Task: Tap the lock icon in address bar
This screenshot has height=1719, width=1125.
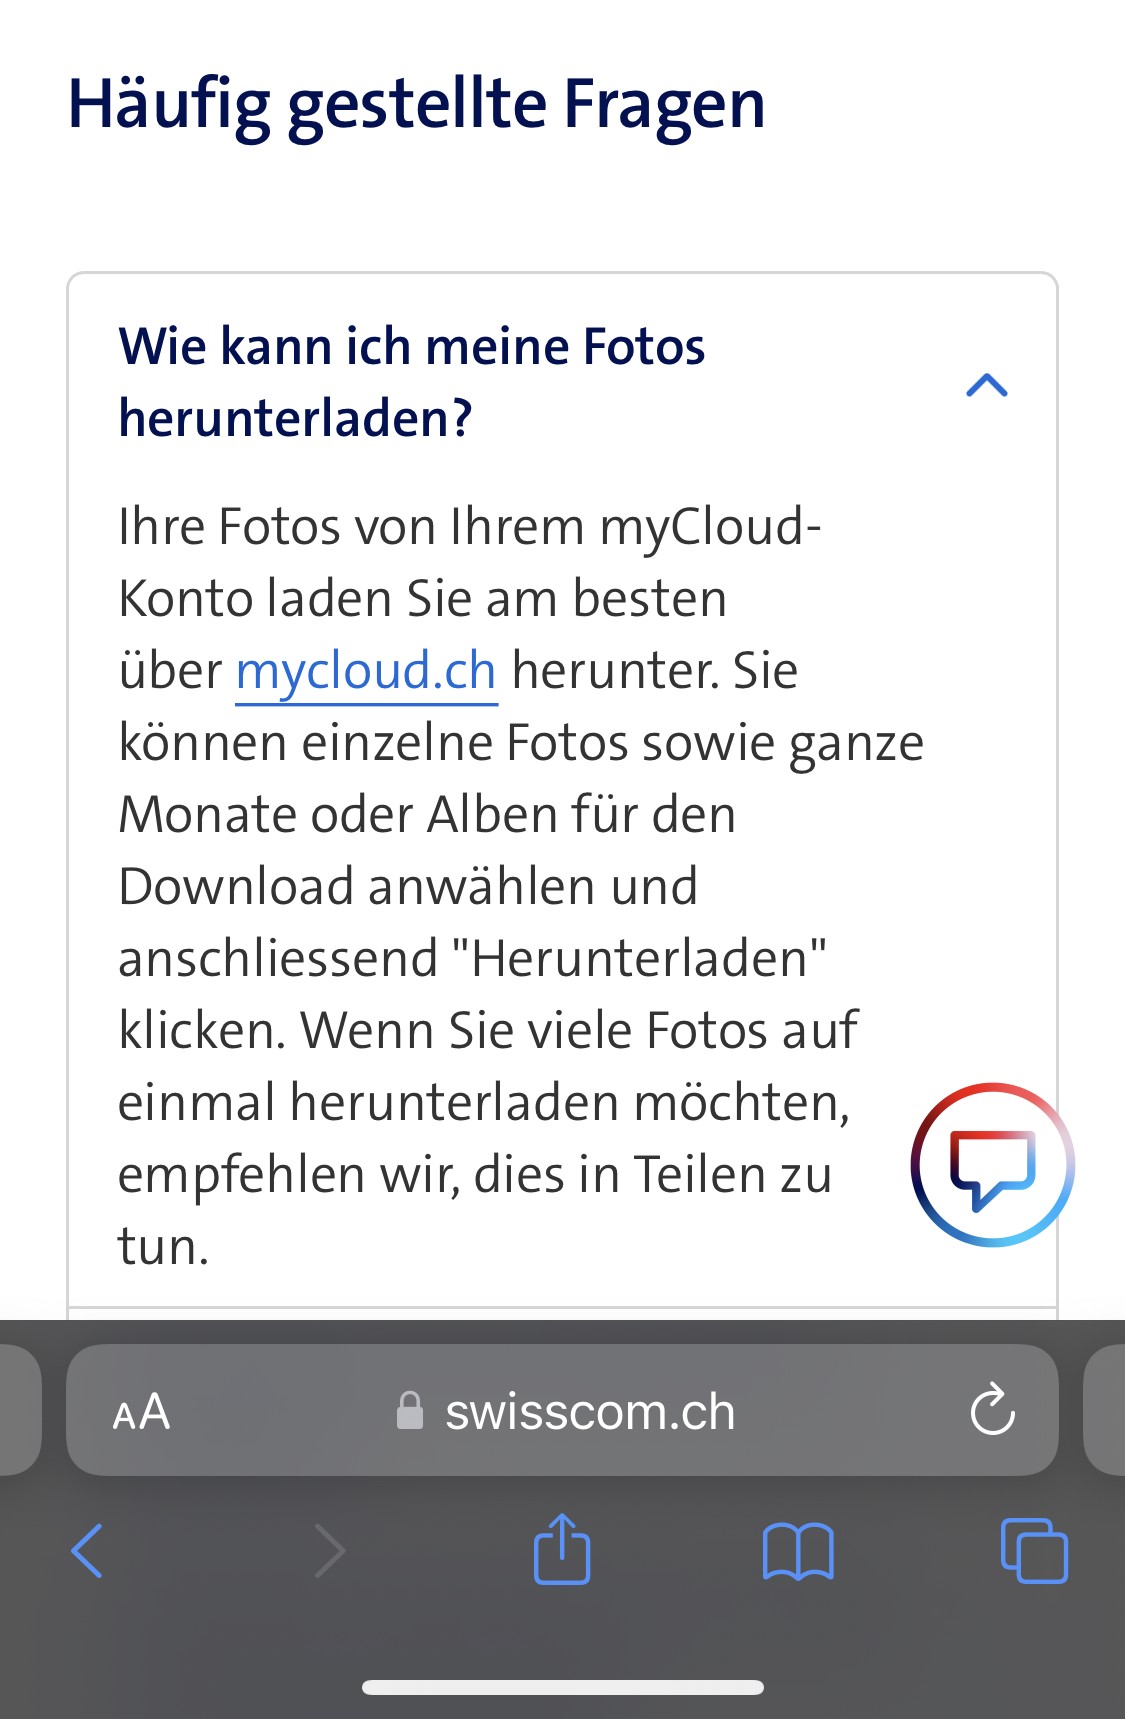Action: point(410,1412)
